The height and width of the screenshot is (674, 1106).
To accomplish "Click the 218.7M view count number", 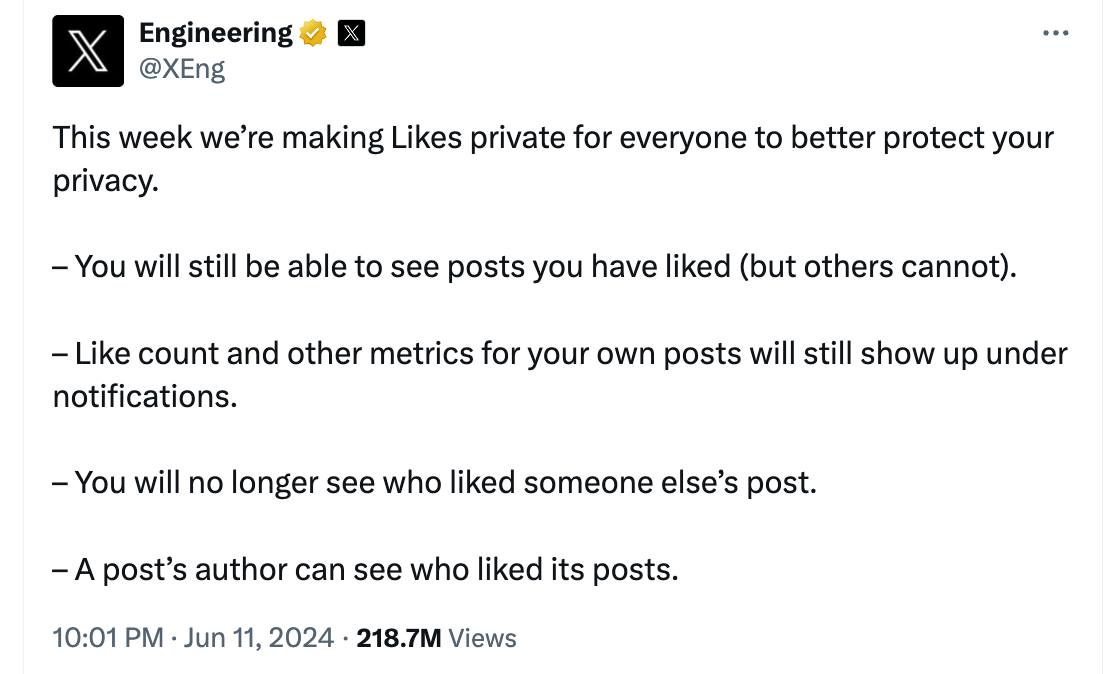I will [x=398, y=638].
